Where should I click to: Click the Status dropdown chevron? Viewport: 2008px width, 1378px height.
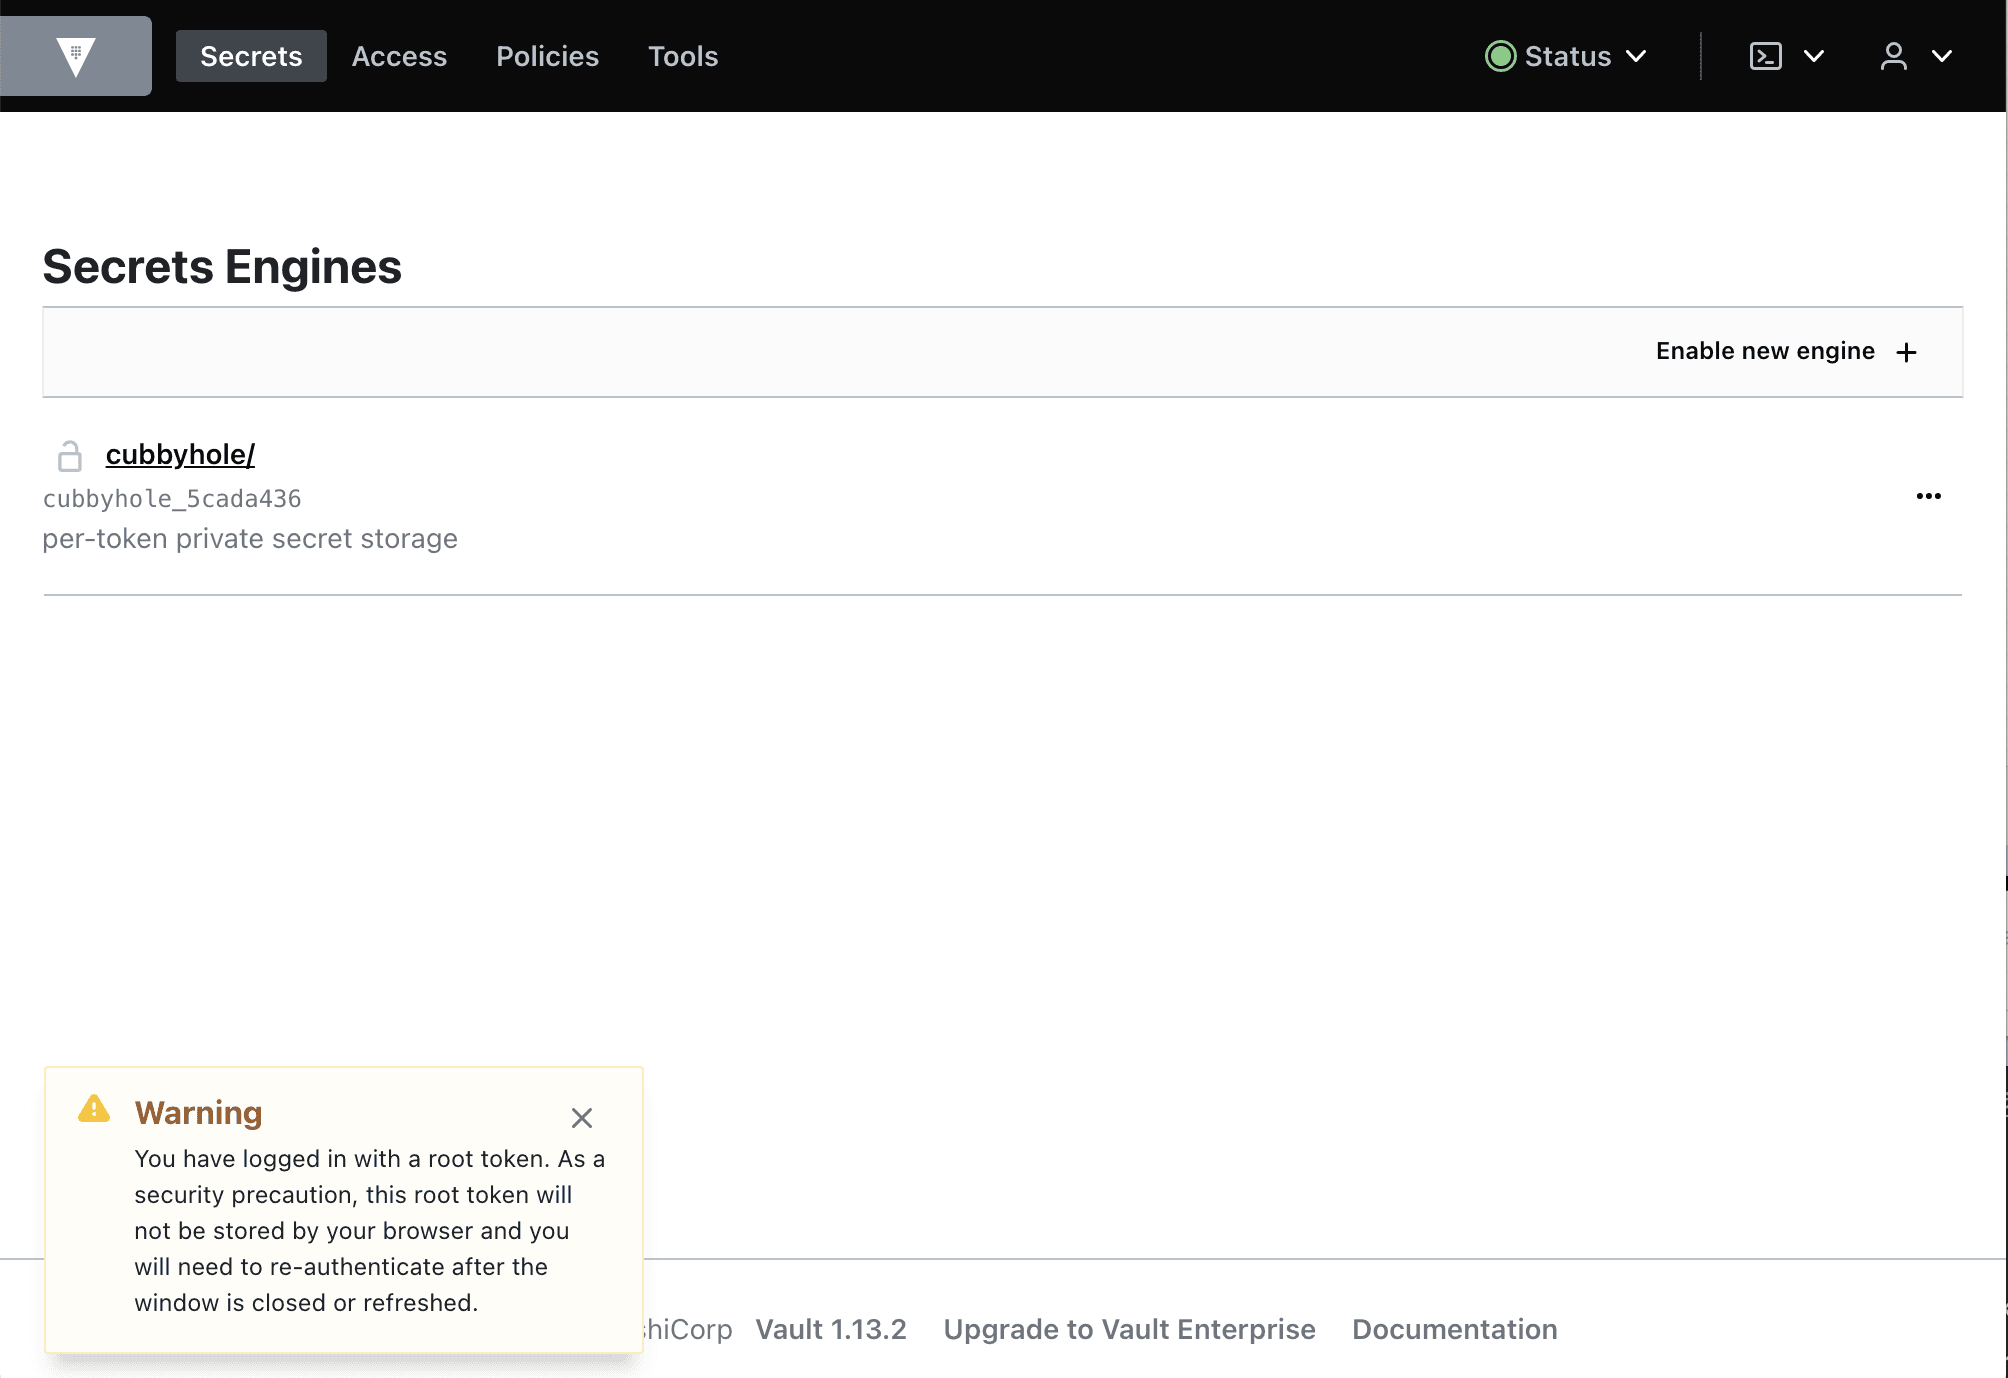[1642, 56]
